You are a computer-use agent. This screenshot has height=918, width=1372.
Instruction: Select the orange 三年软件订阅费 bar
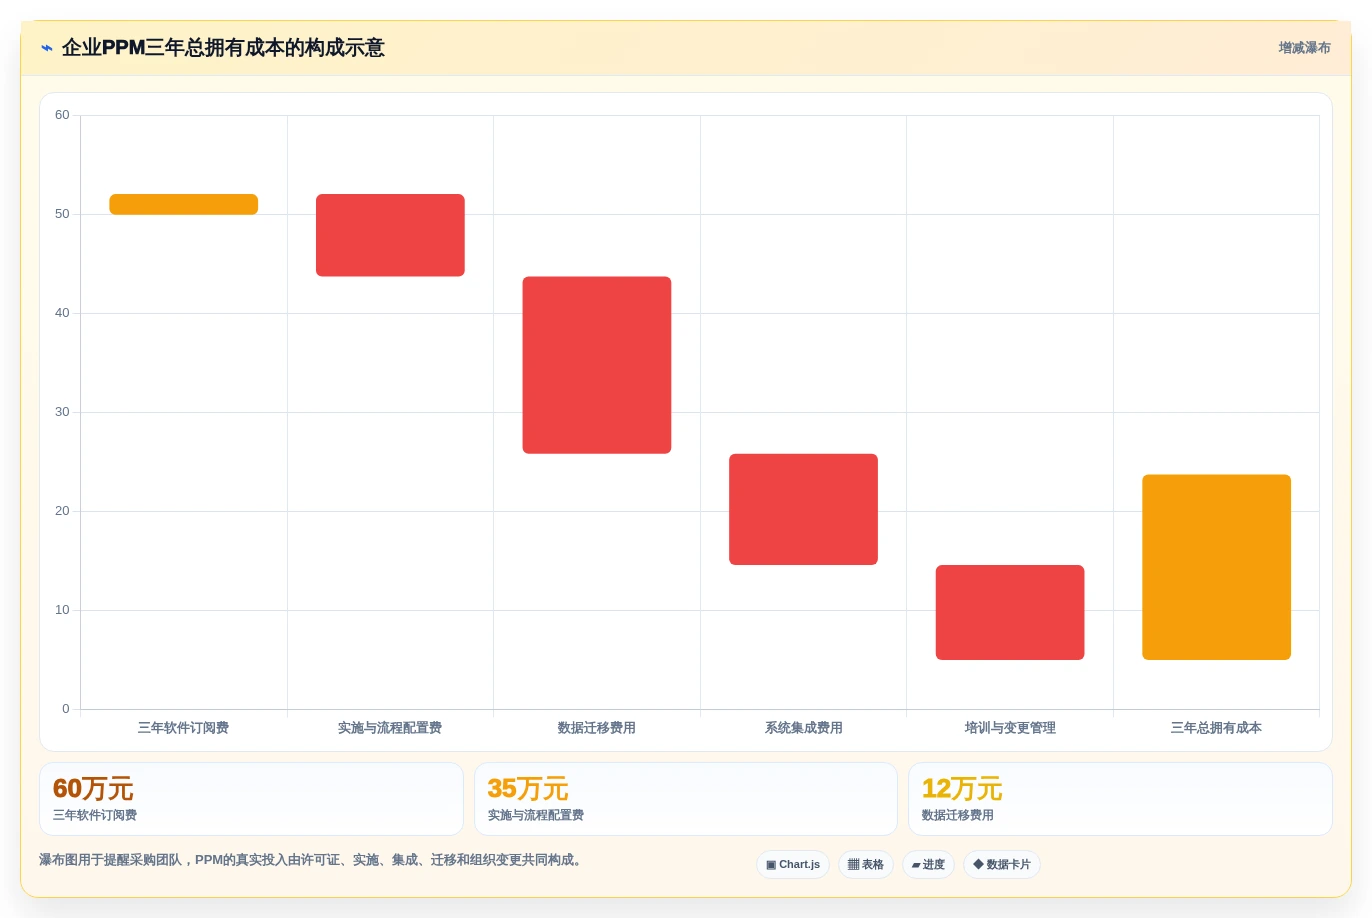pyautogui.click(x=184, y=204)
